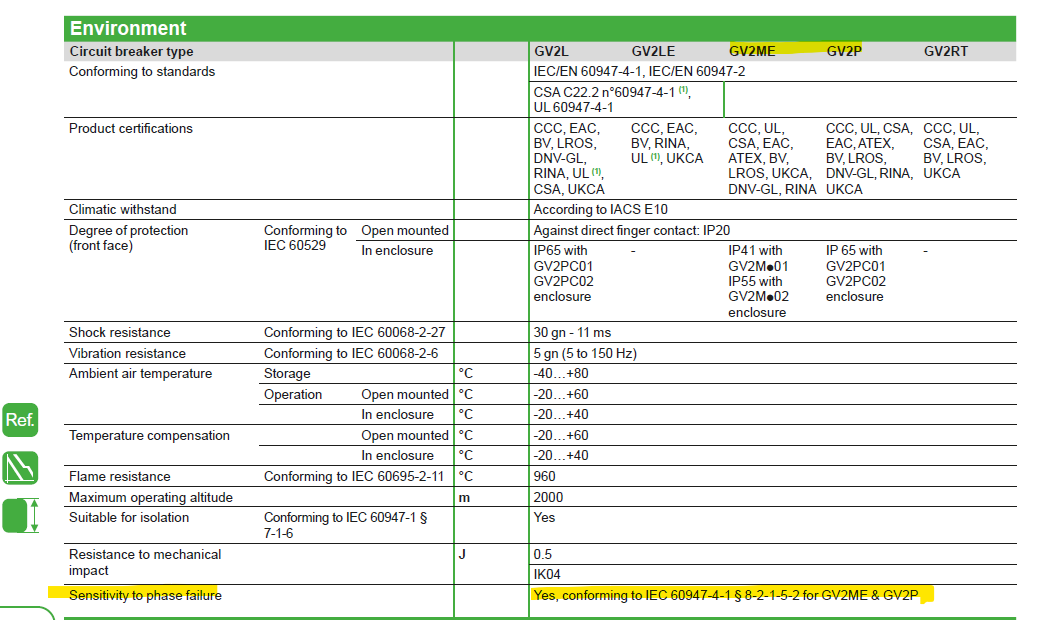Image resolution: width=1044 pixels, height=620 pixels.
Task: Click the 5 gn (5 to 150 Hz) value
Action: [585, 354]
